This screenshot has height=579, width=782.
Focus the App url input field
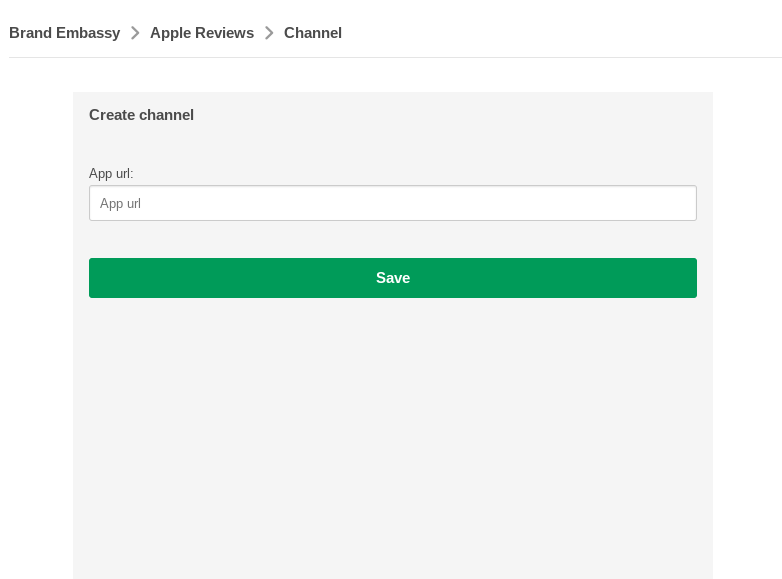(393, 203)
